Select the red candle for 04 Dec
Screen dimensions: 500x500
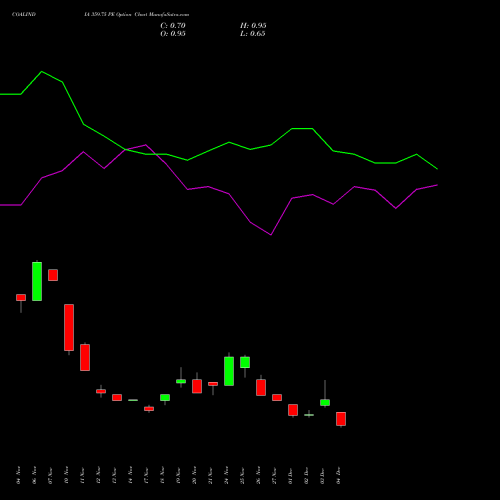(341, 419)
